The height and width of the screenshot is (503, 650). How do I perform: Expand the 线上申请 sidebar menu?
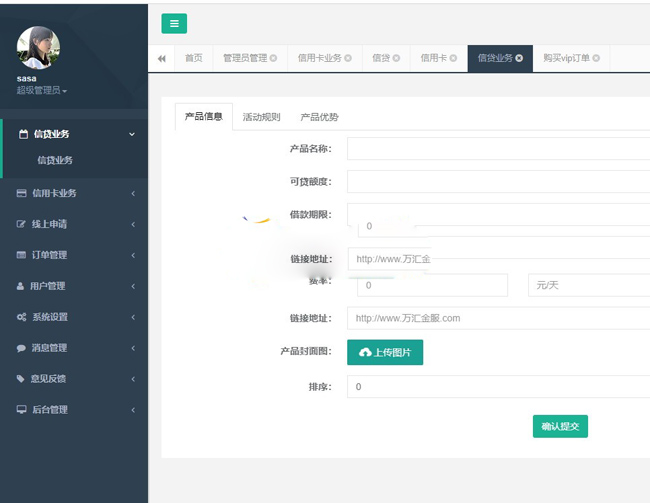pos(74,224)
